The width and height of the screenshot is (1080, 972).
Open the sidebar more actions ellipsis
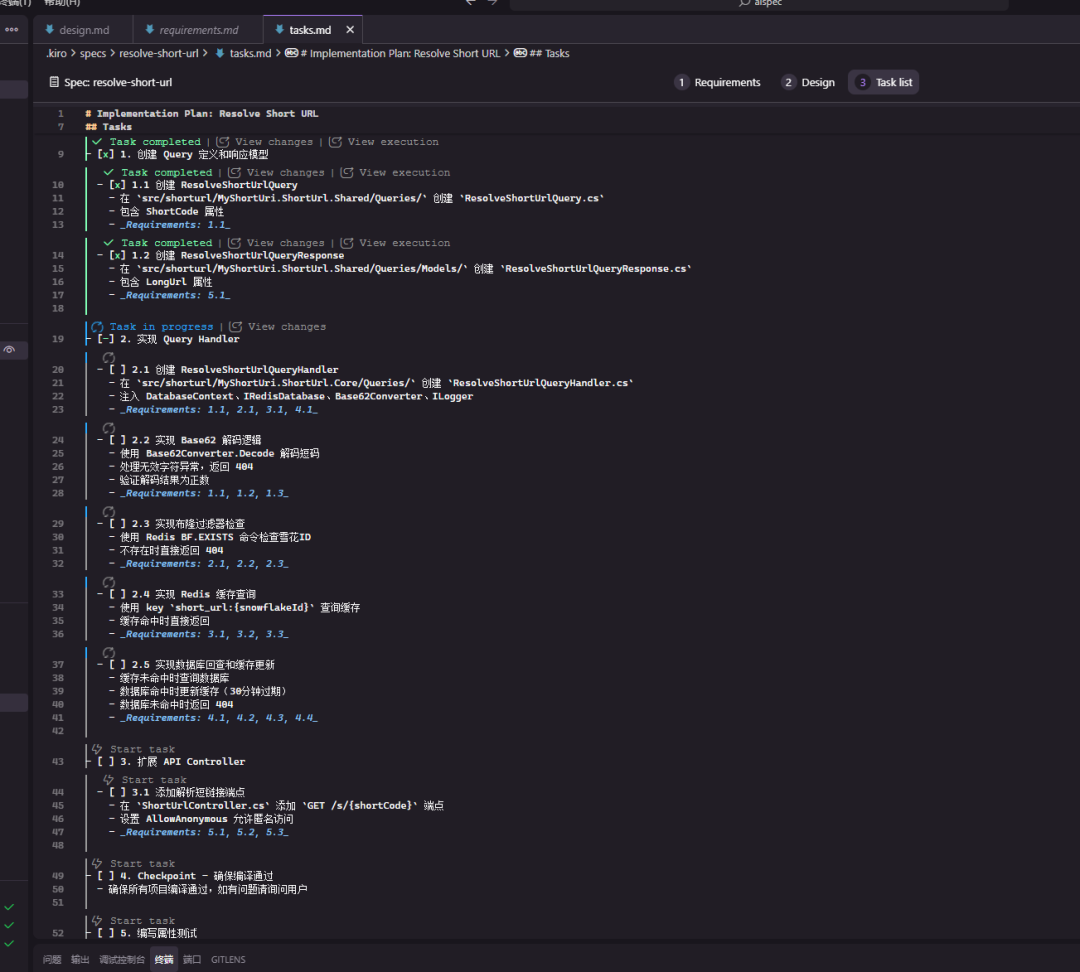[12, 29]
